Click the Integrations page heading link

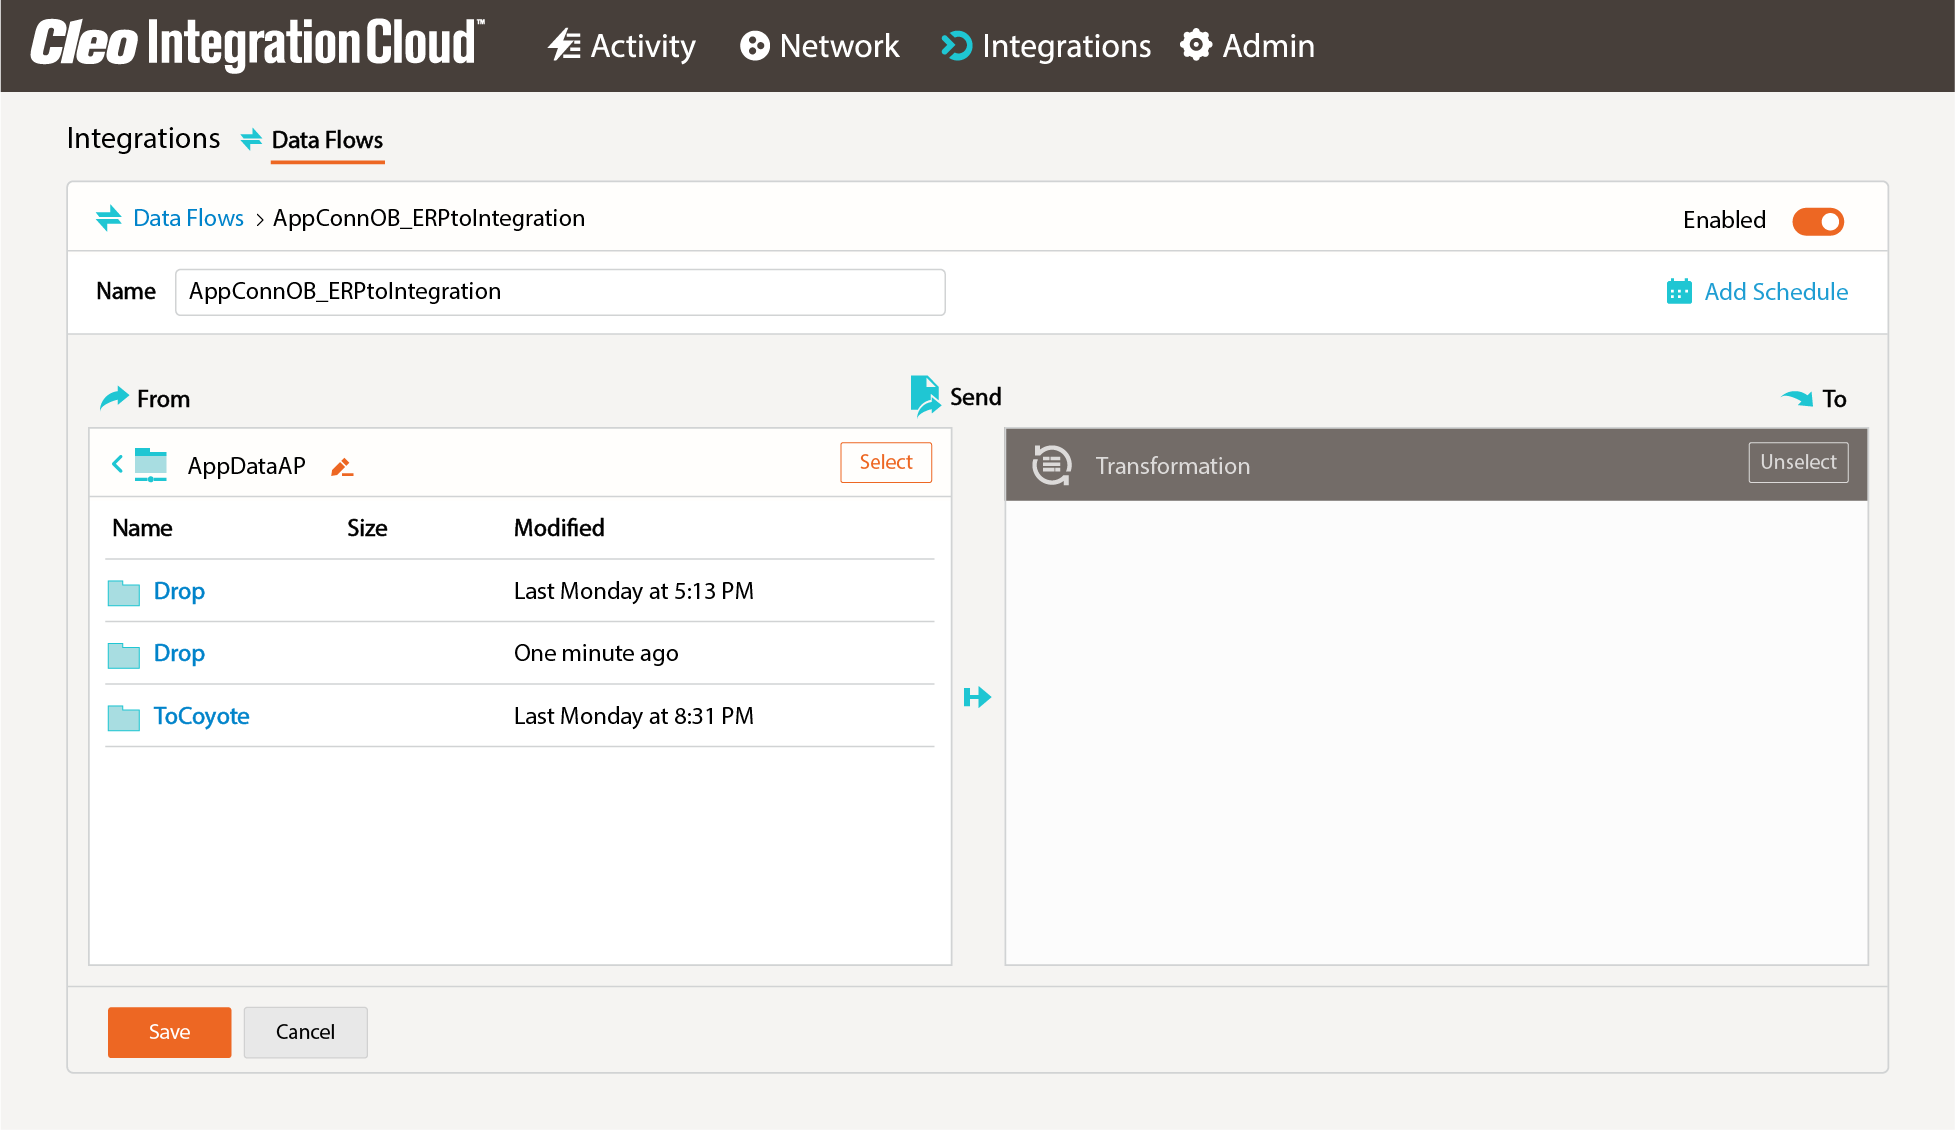143,139
